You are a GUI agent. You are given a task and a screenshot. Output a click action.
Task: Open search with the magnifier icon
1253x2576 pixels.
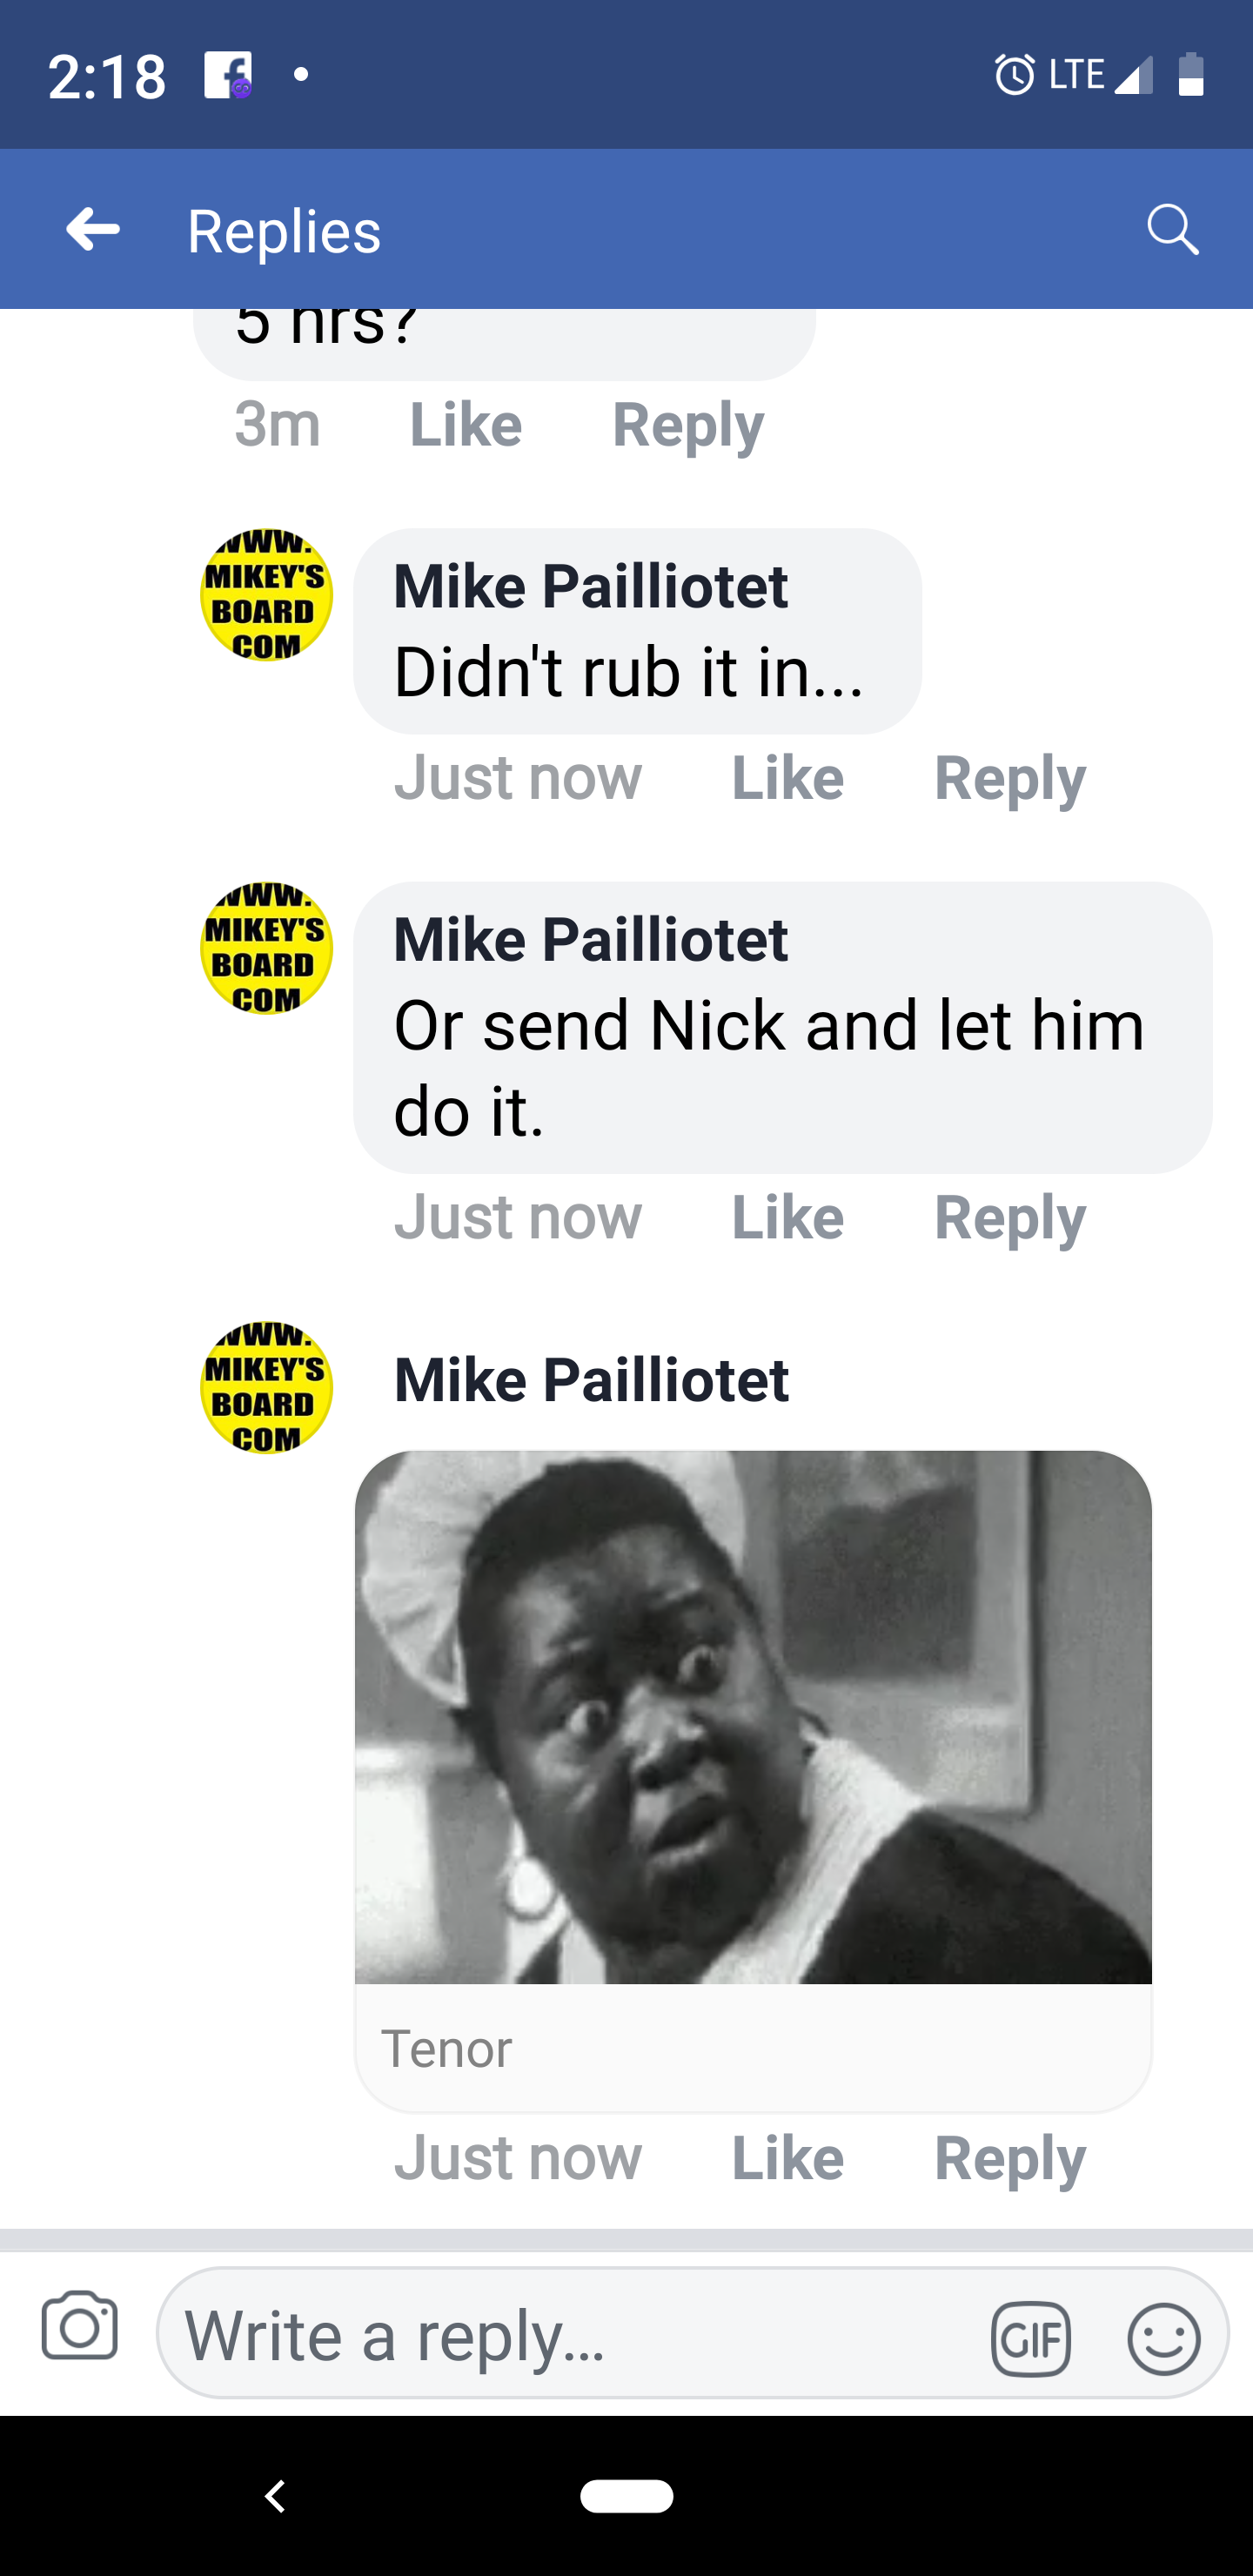1172,230
